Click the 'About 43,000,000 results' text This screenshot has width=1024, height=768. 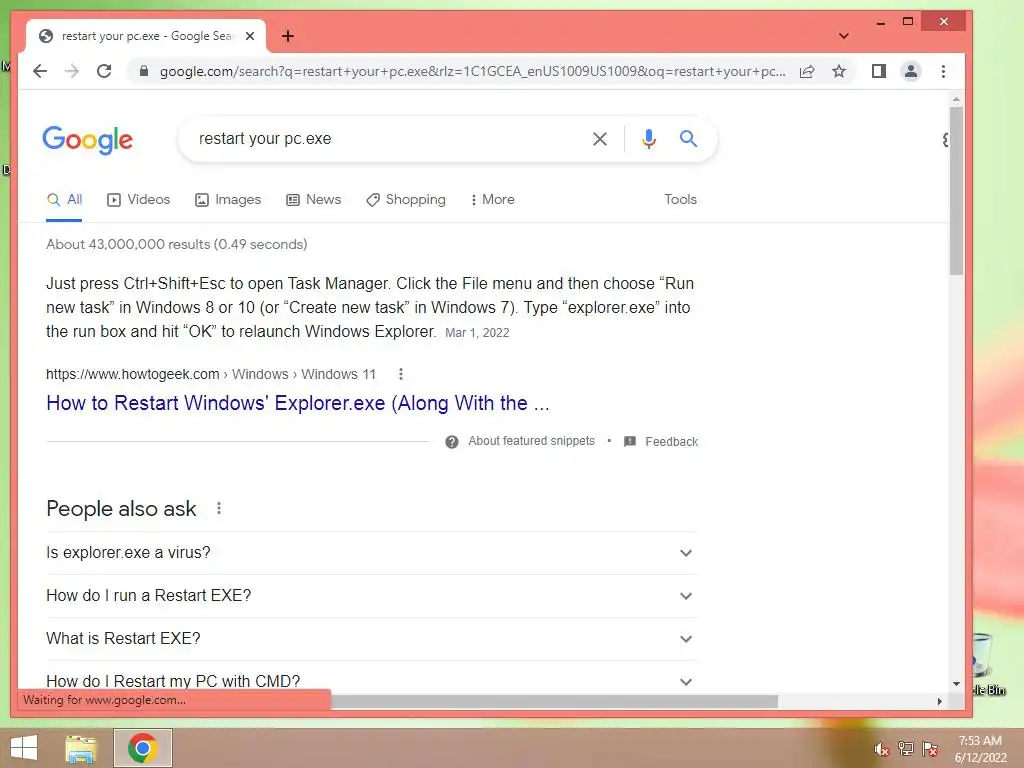coord(176,244)
